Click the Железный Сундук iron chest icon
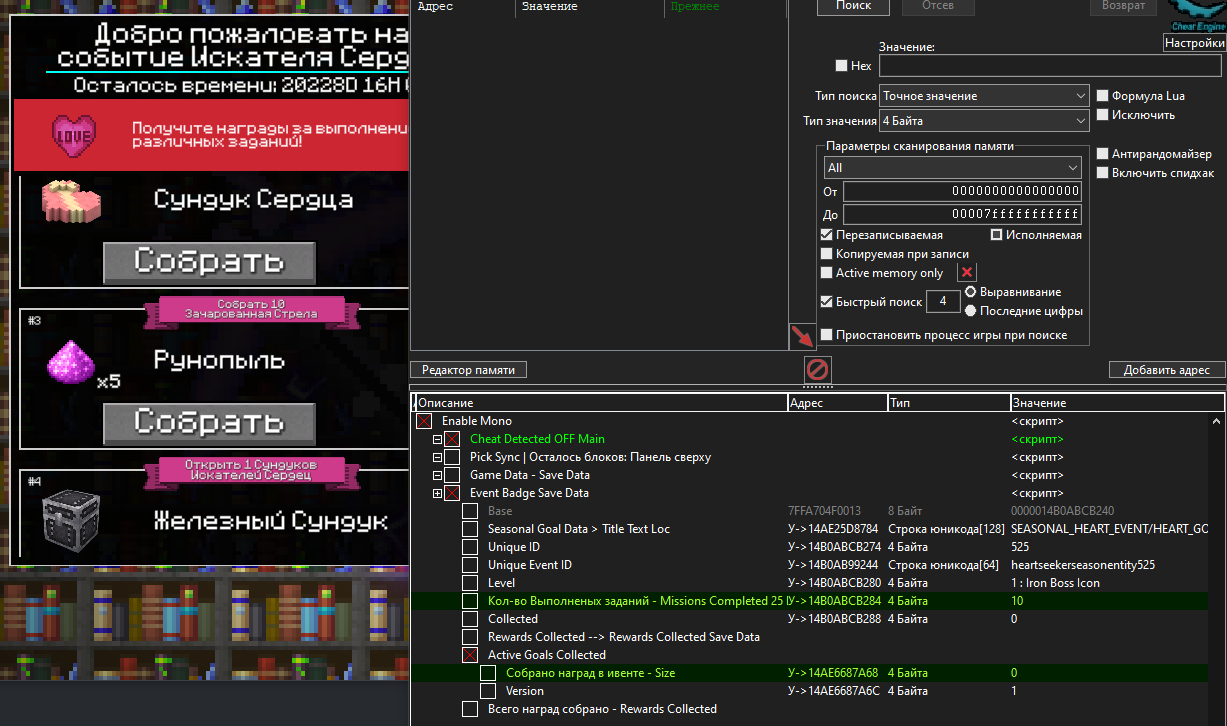 click(71, 520)
